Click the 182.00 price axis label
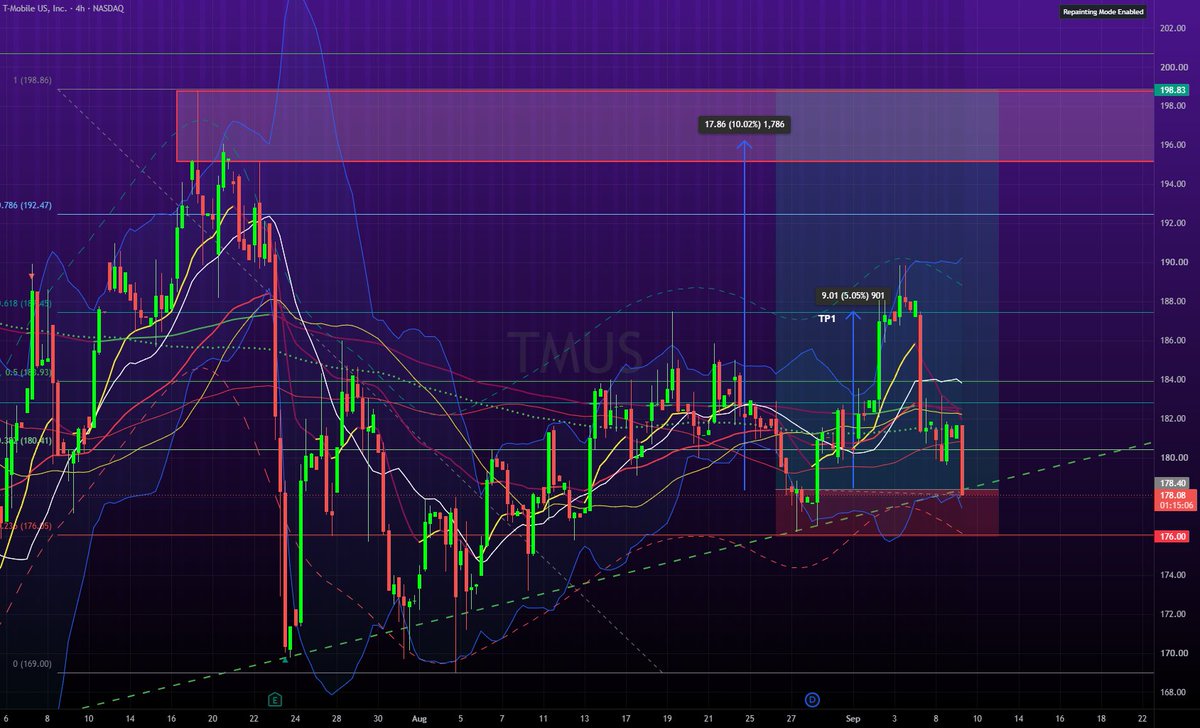The height and width of the screenshot is (728, 1200). 1172,418
